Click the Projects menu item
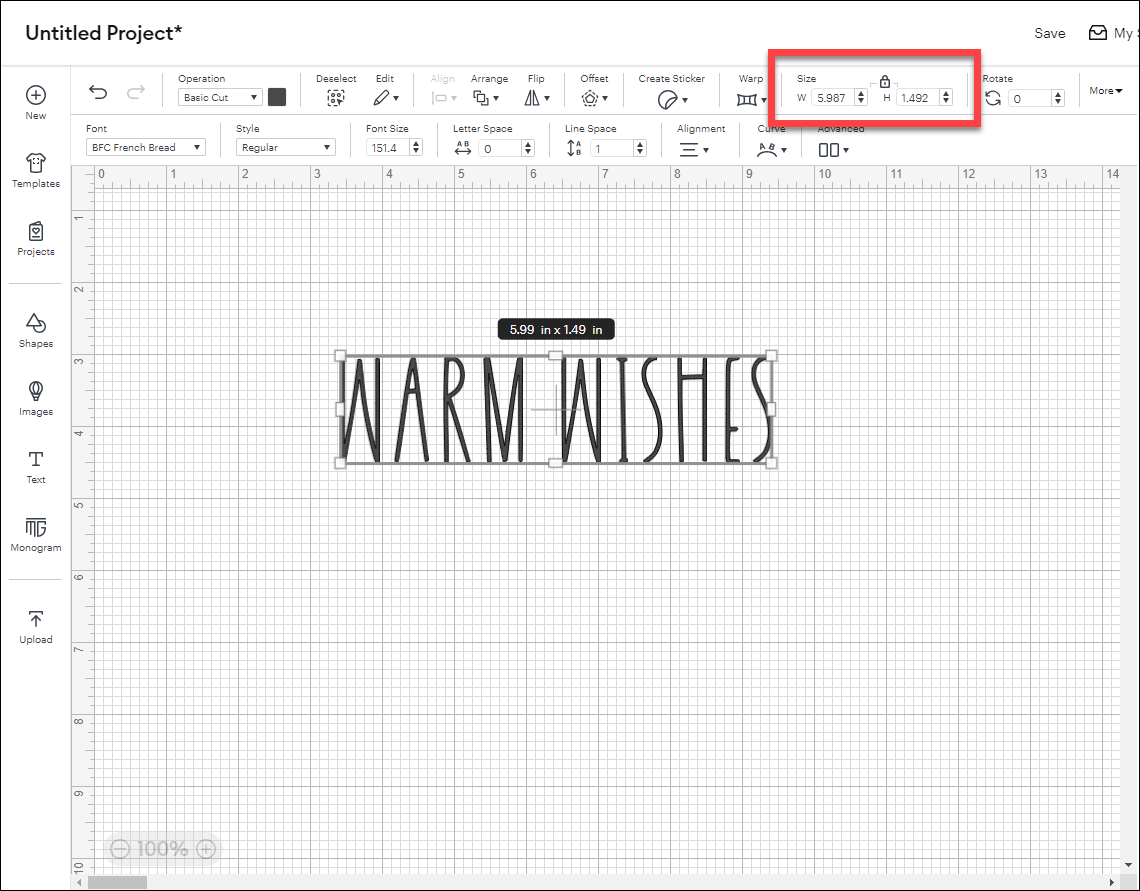The width and height of the screenshot is (1140, 891). (x=35, y=237)
